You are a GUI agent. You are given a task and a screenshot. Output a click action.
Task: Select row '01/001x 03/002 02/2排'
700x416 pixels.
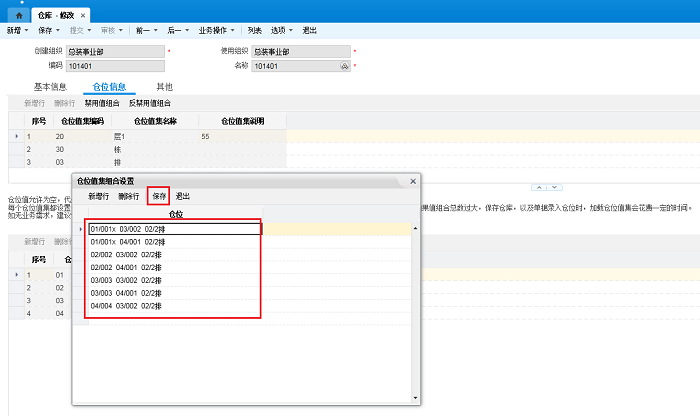175,229
